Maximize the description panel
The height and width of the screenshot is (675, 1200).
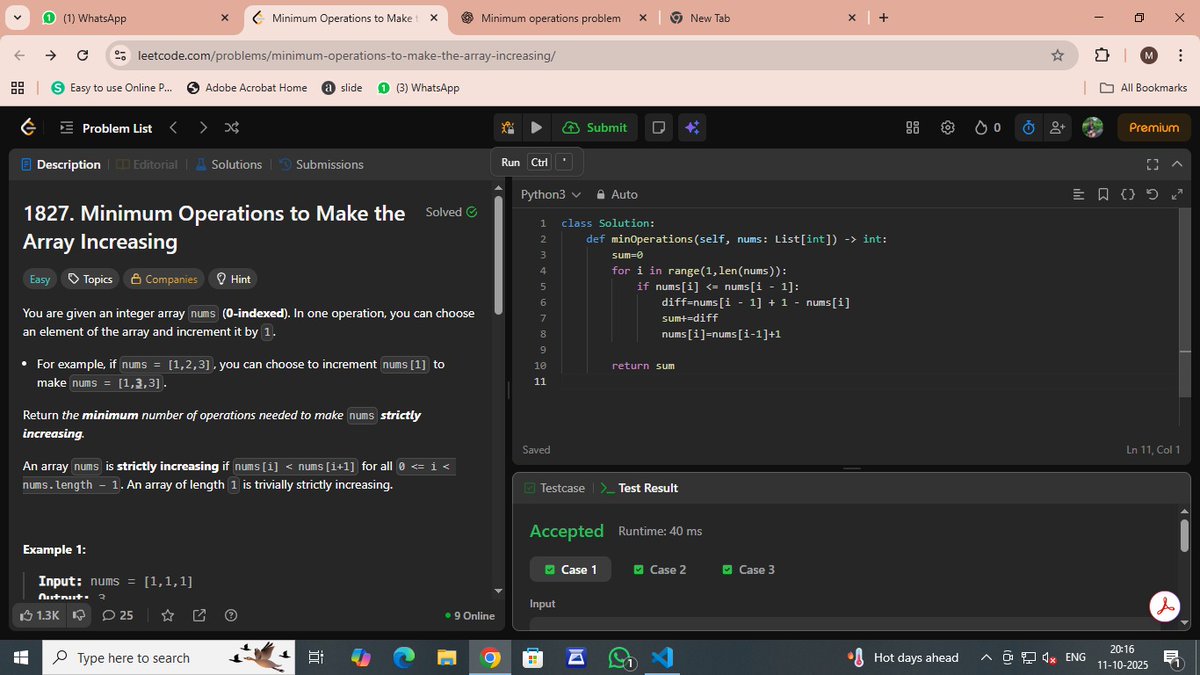(x=1152, y=164)
